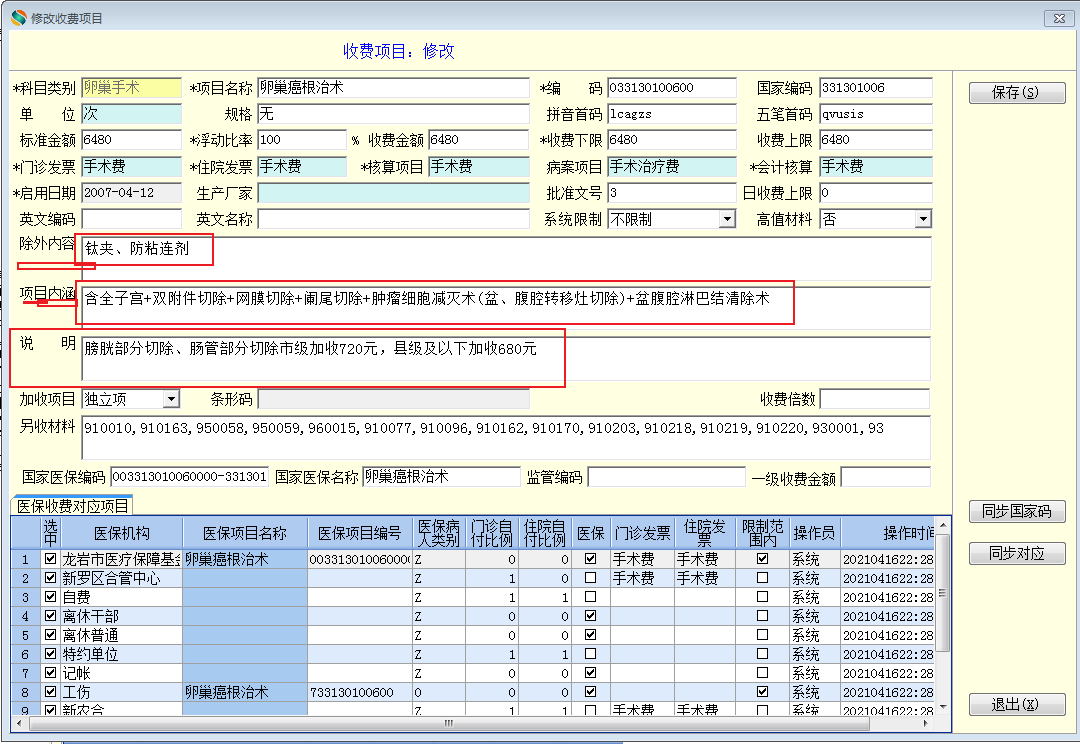
Task: Click the 标准金额 input field
Action: click(x=132, y=140)
